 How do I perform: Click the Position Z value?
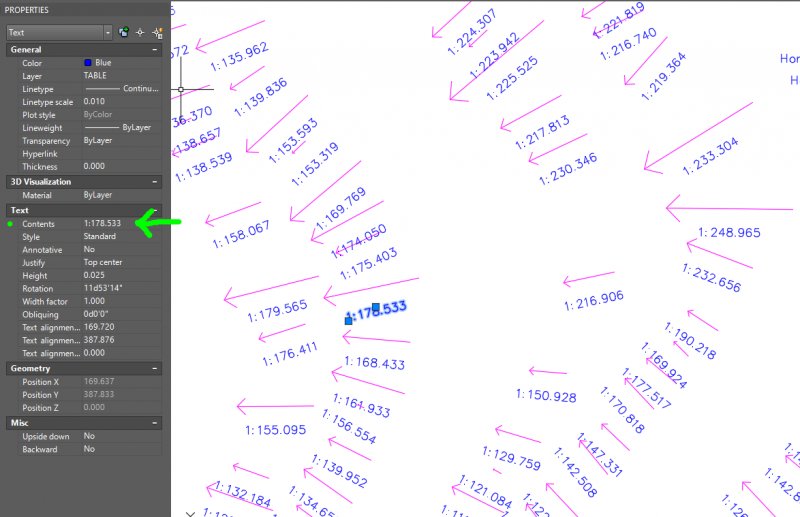point(94,407)
